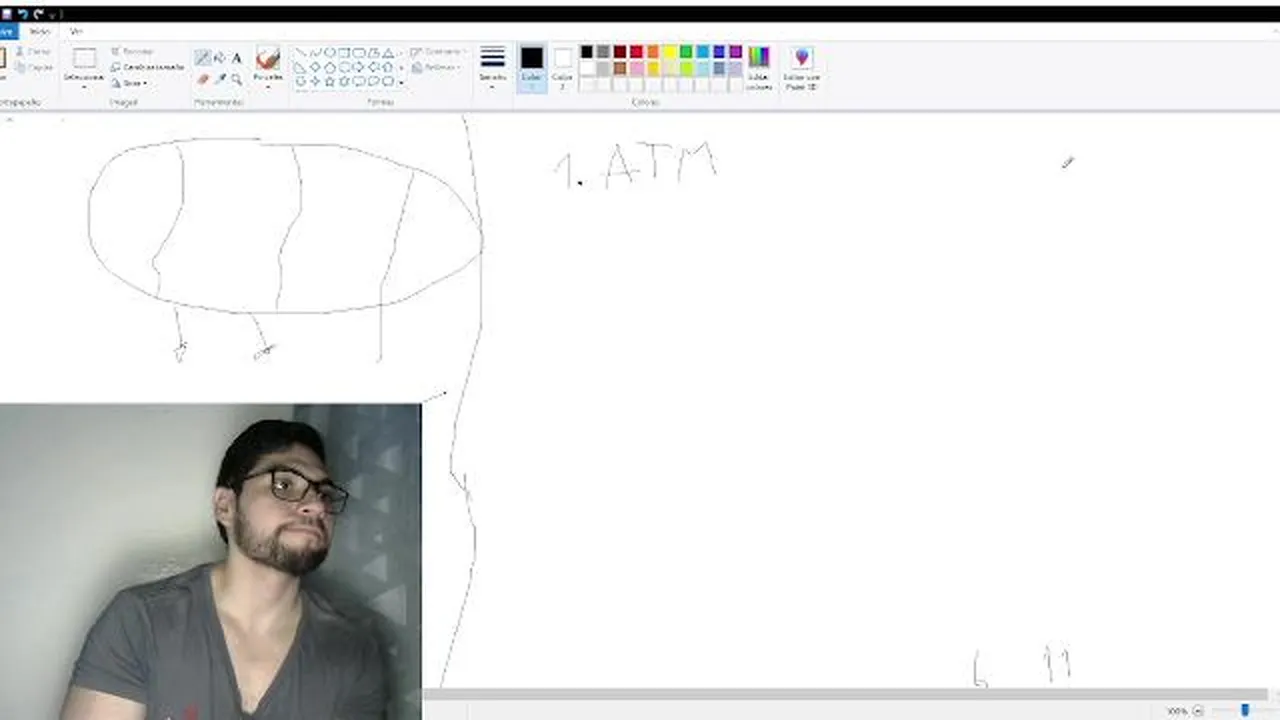The image size is (1280, 720).
Task: Pick the Triangle shape
Action: (388, 52)
